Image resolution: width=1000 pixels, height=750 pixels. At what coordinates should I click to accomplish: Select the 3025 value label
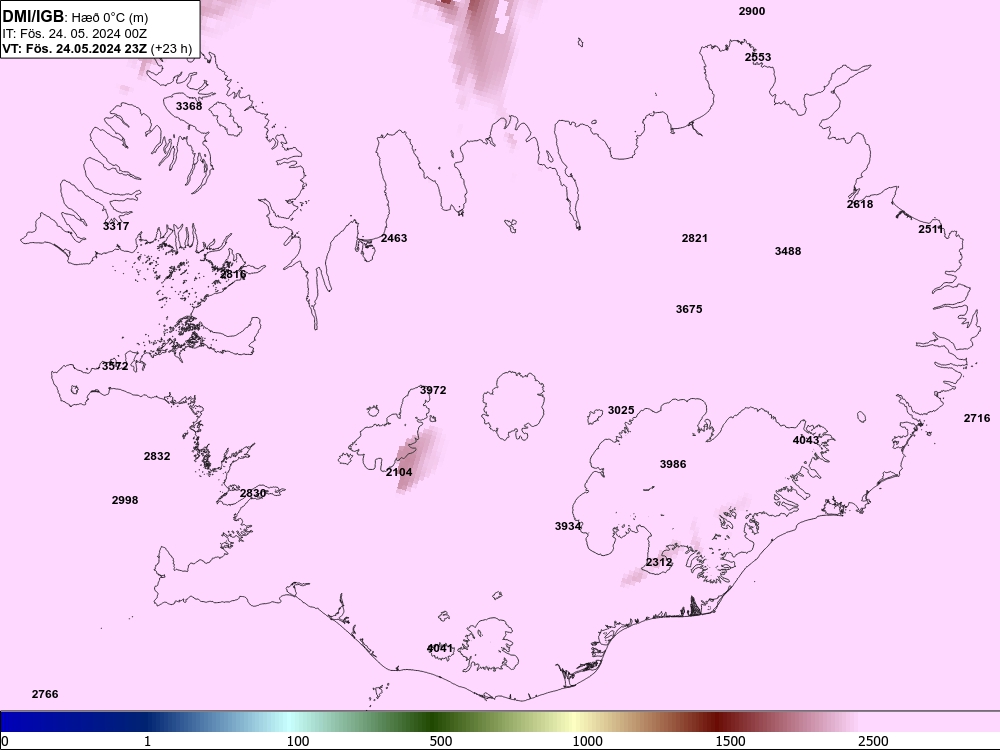(621, 410)
